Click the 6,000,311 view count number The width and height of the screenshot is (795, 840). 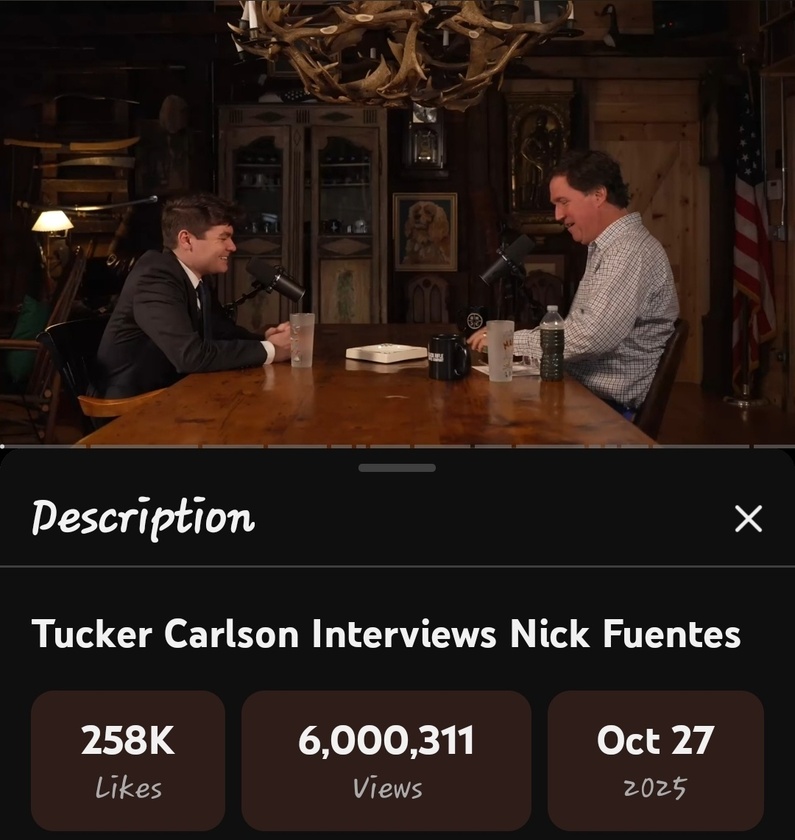(386, 740)
